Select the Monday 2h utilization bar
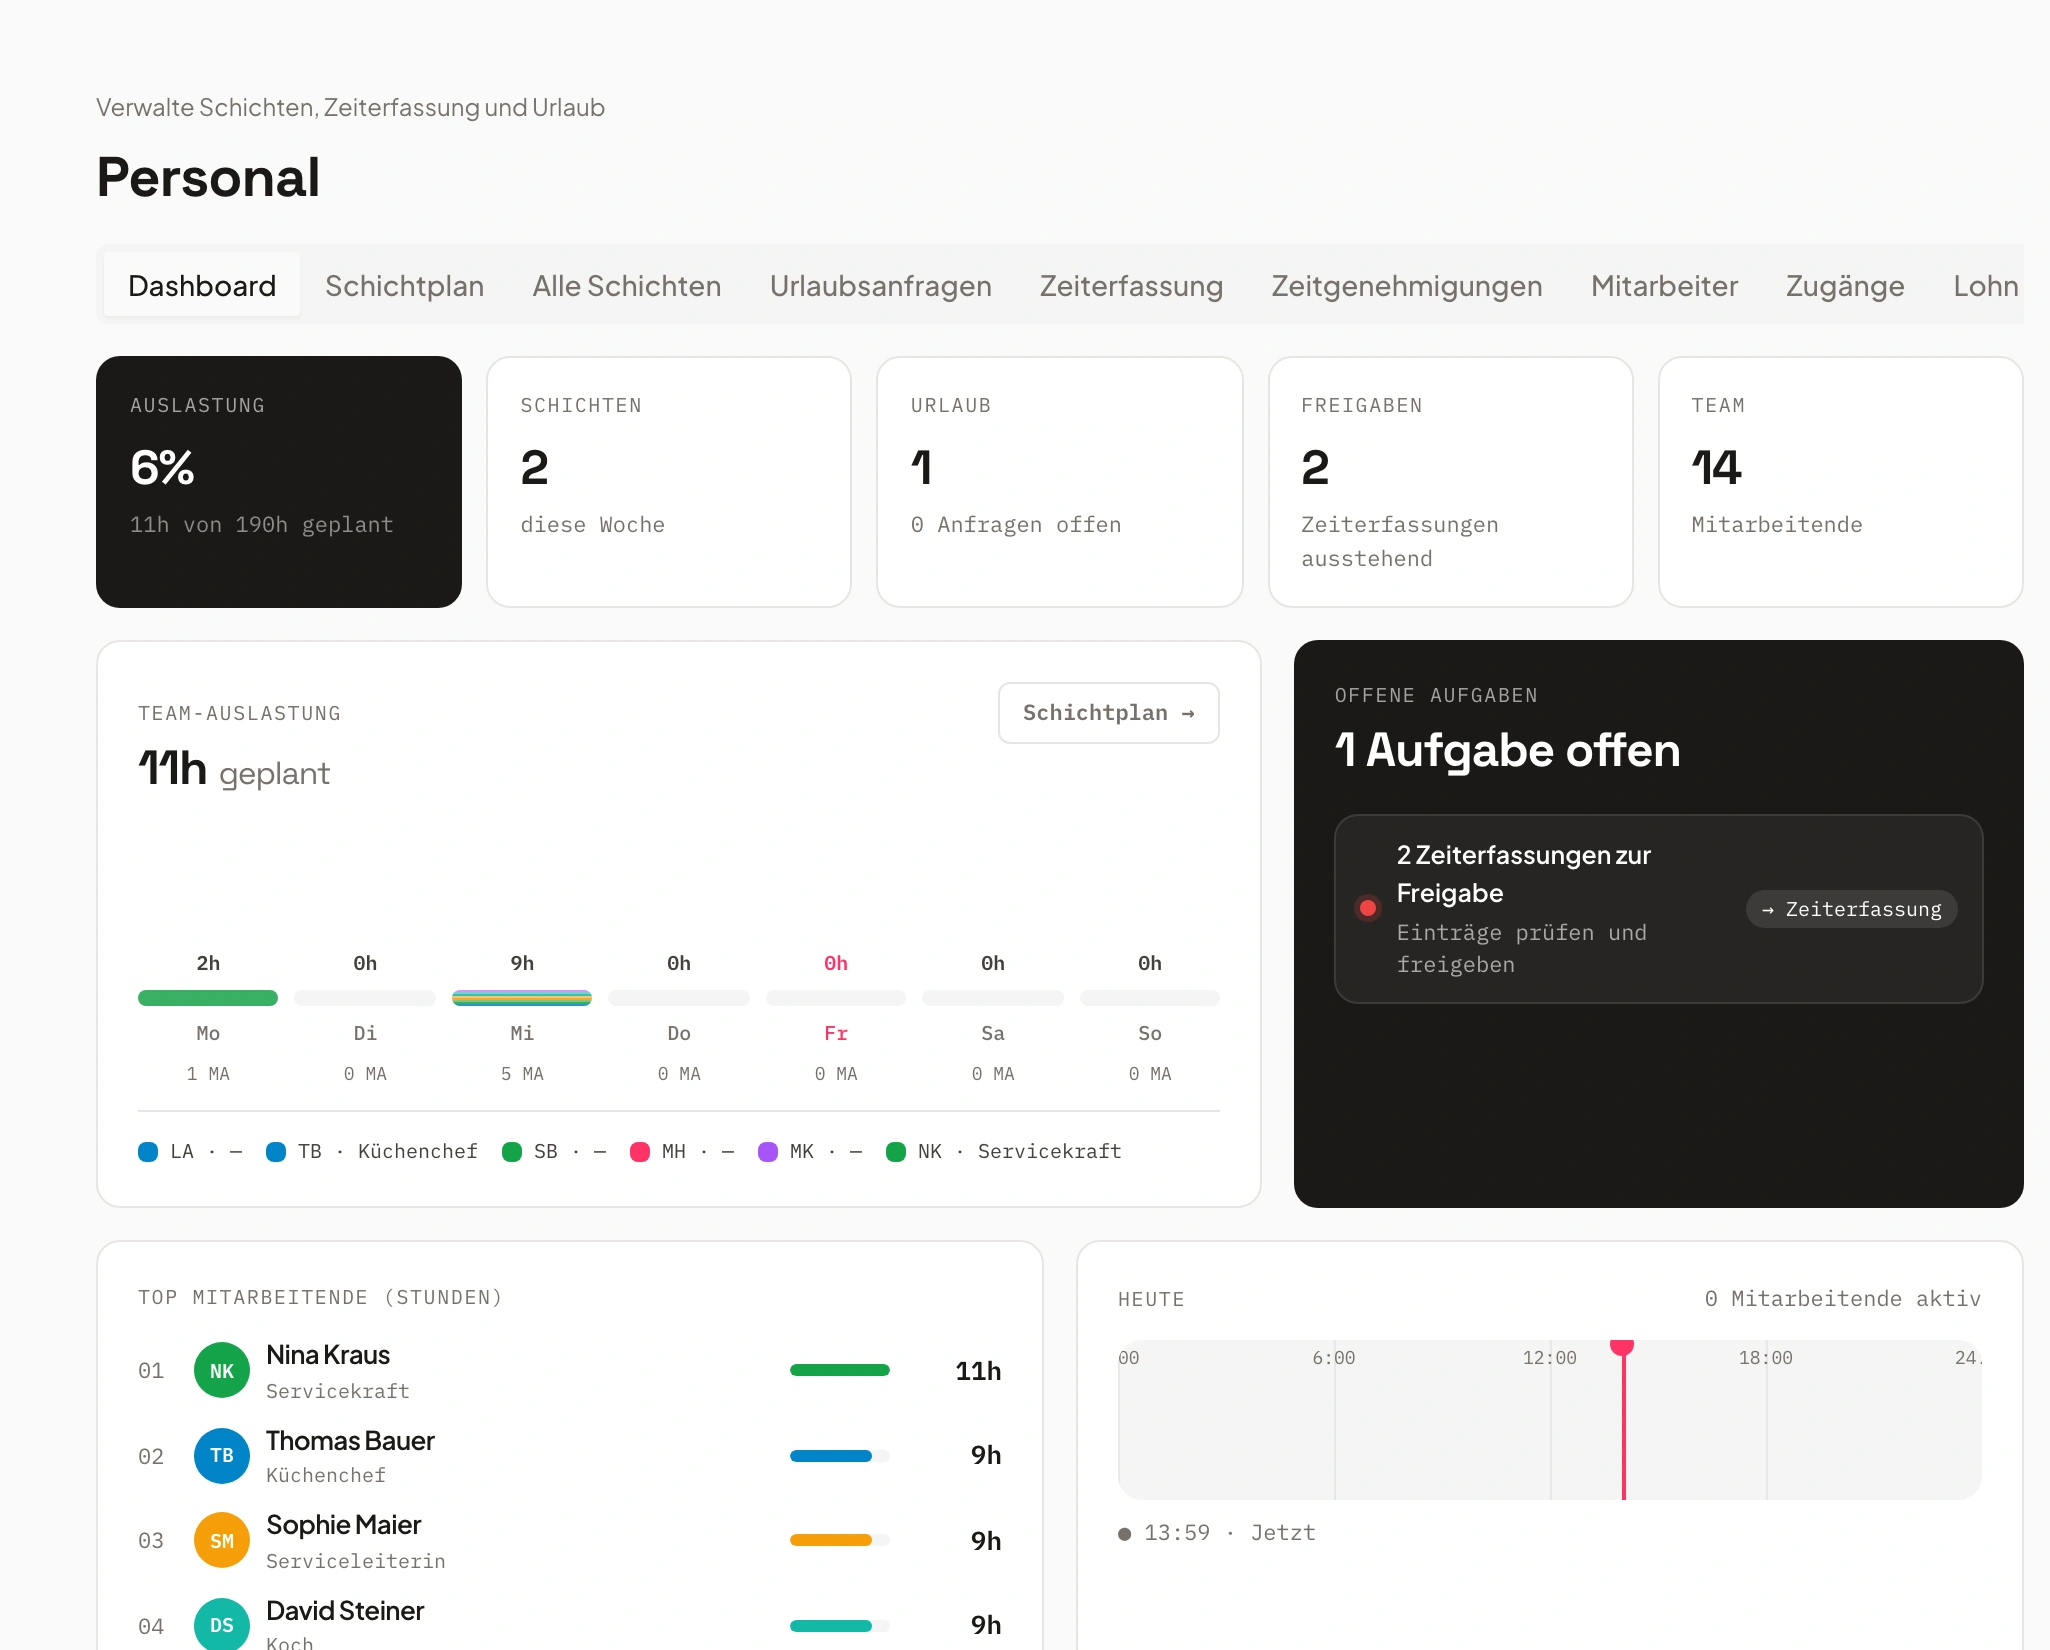 click(x=208, y=998)
